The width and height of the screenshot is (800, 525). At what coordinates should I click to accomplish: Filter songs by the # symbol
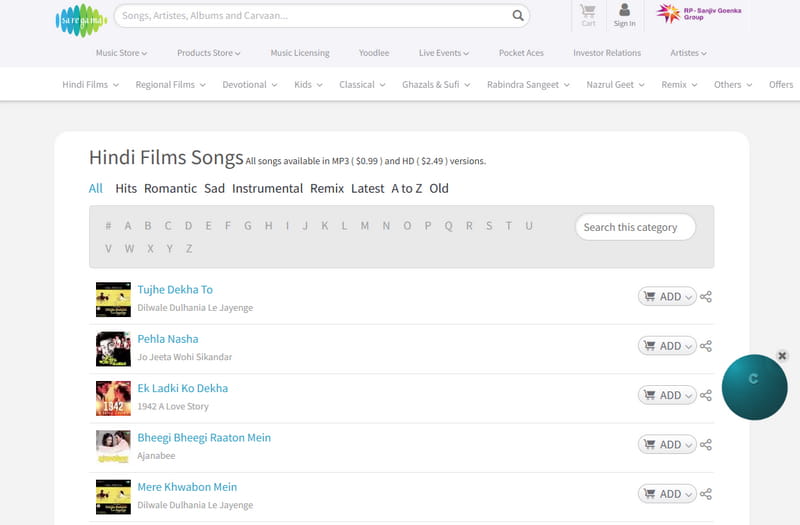tap(108, 226)
